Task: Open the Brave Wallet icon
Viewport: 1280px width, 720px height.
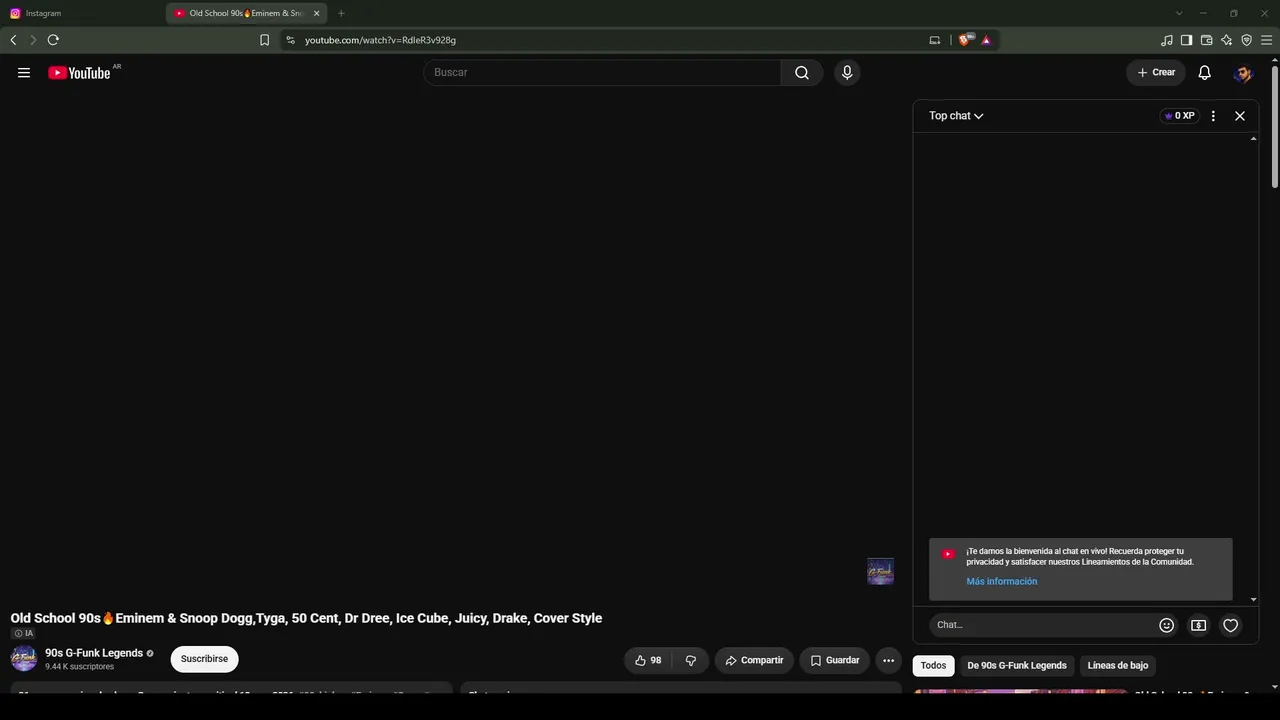Action: [x=1206, y=40]
